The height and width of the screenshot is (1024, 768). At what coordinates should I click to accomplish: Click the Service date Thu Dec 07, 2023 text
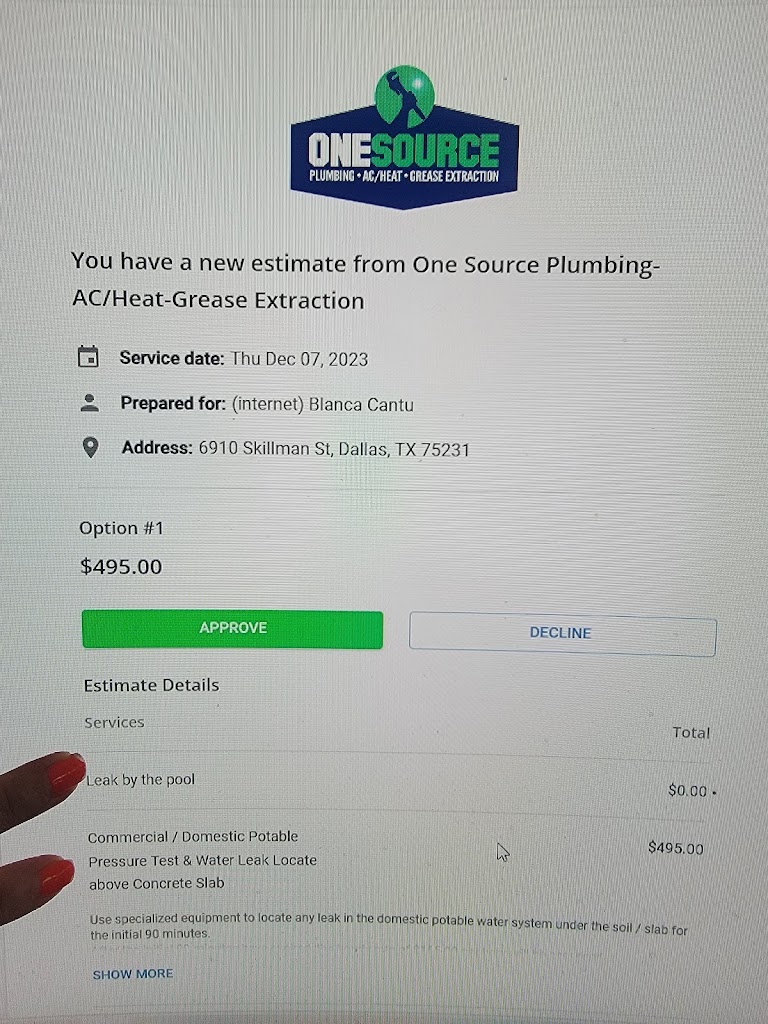[x=244, y=359]
